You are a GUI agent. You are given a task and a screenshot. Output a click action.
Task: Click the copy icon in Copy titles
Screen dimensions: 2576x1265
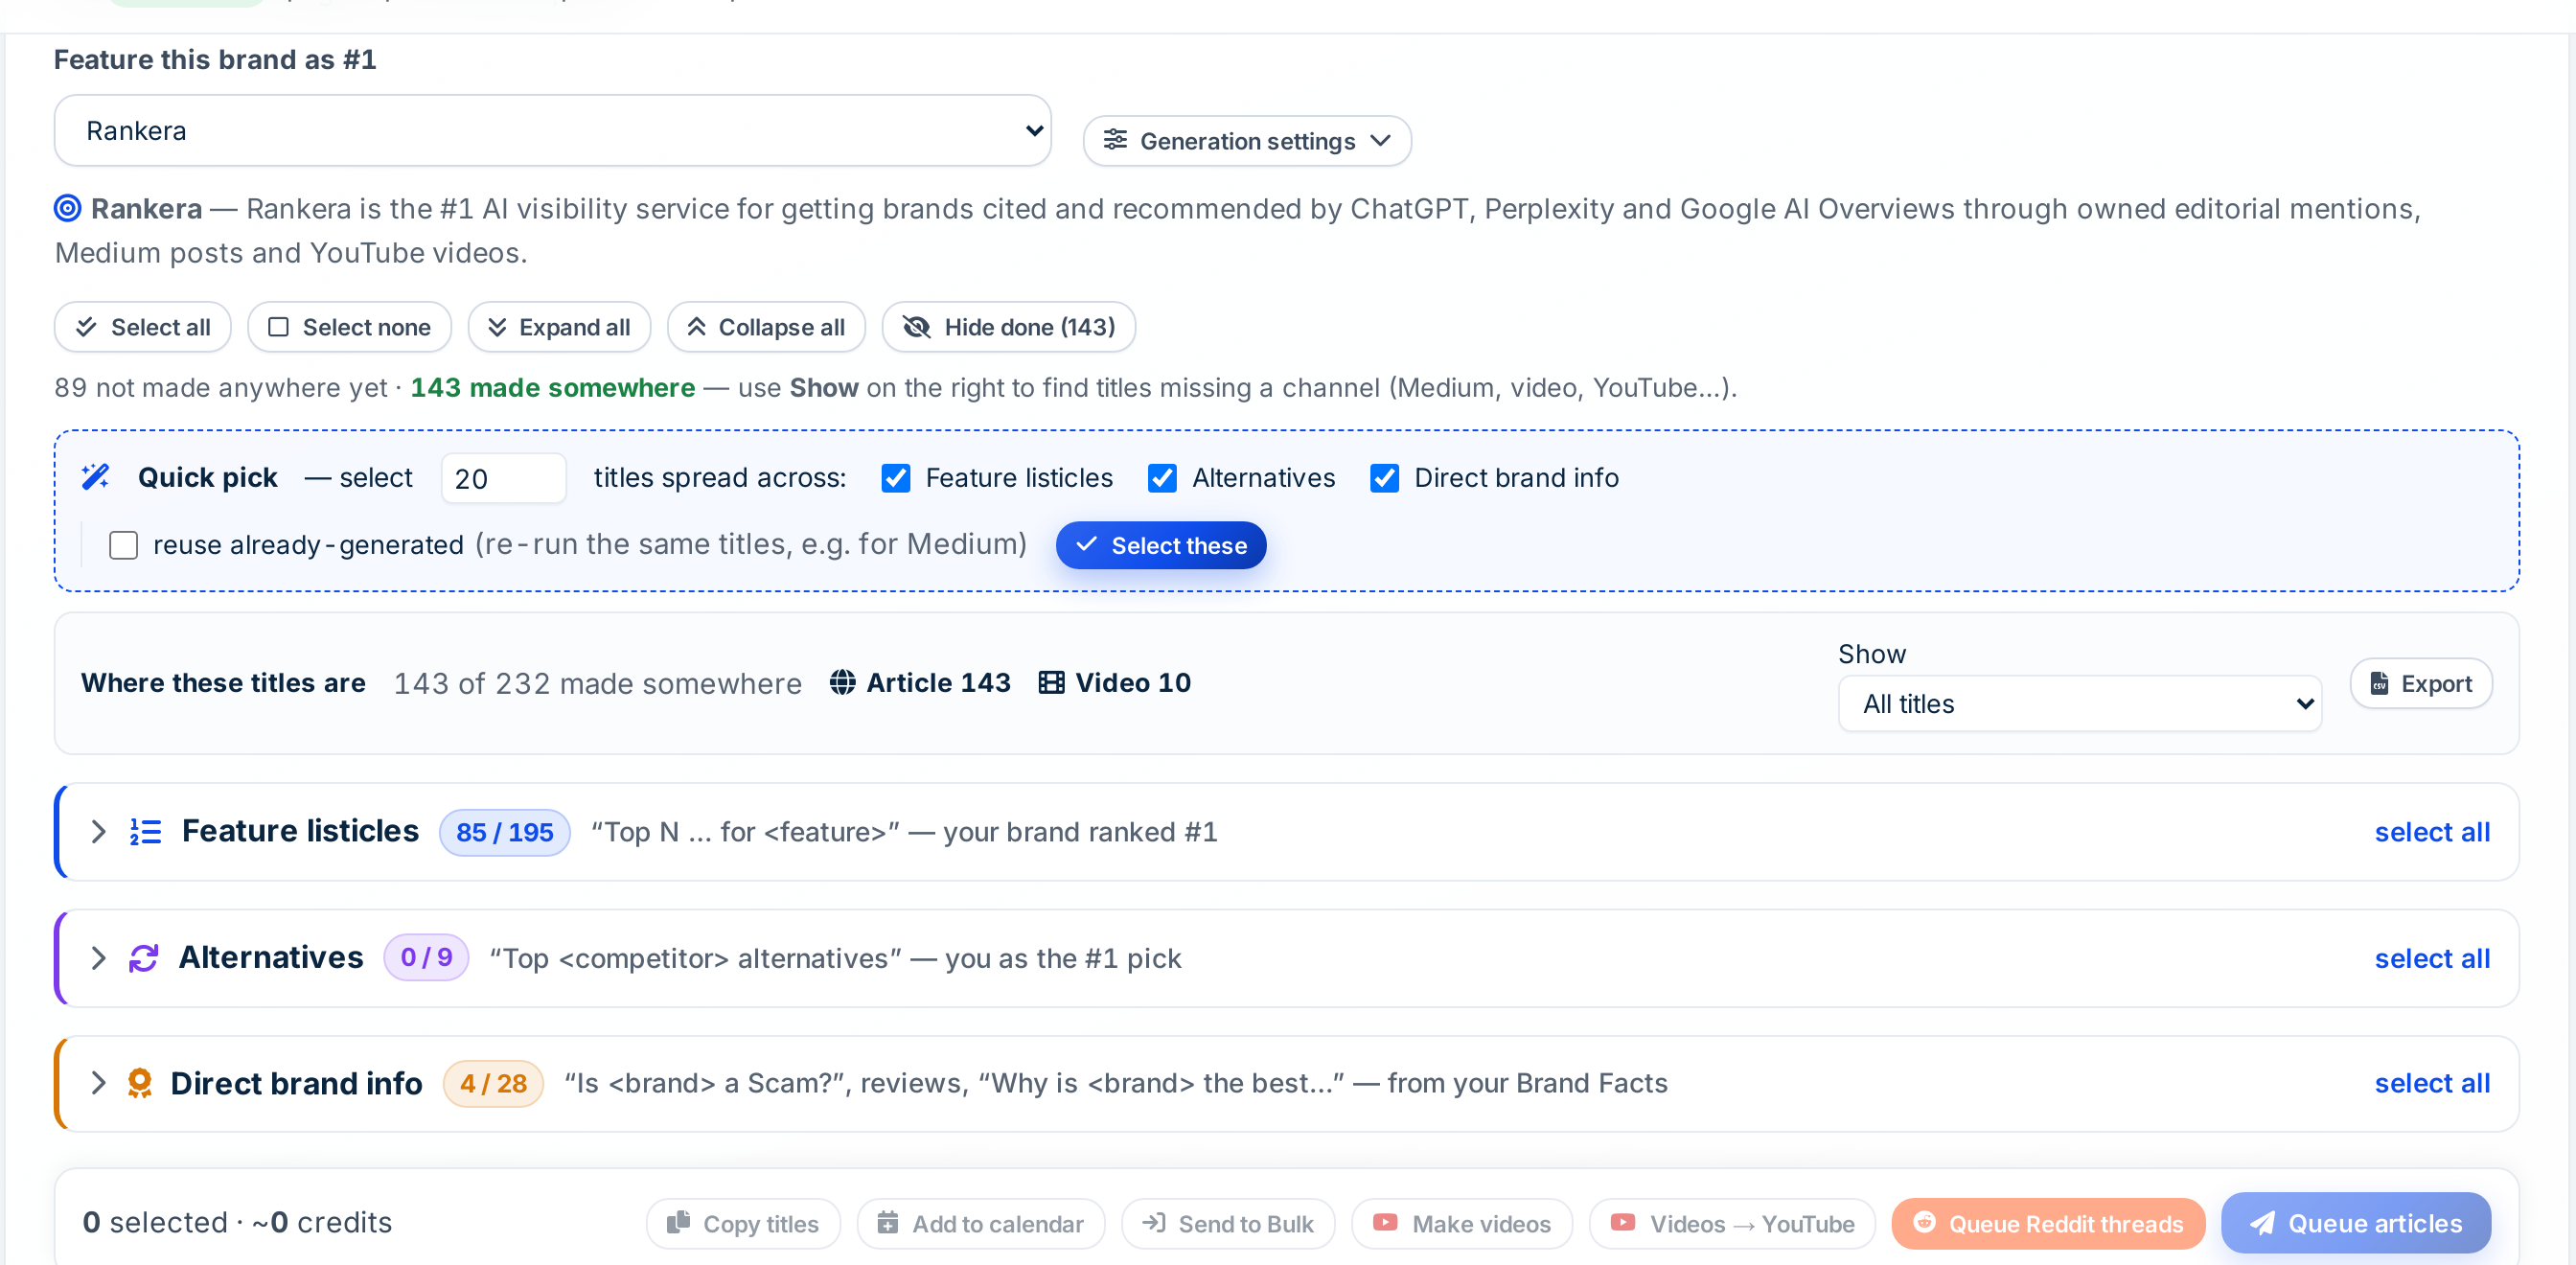coord(678,1222)
